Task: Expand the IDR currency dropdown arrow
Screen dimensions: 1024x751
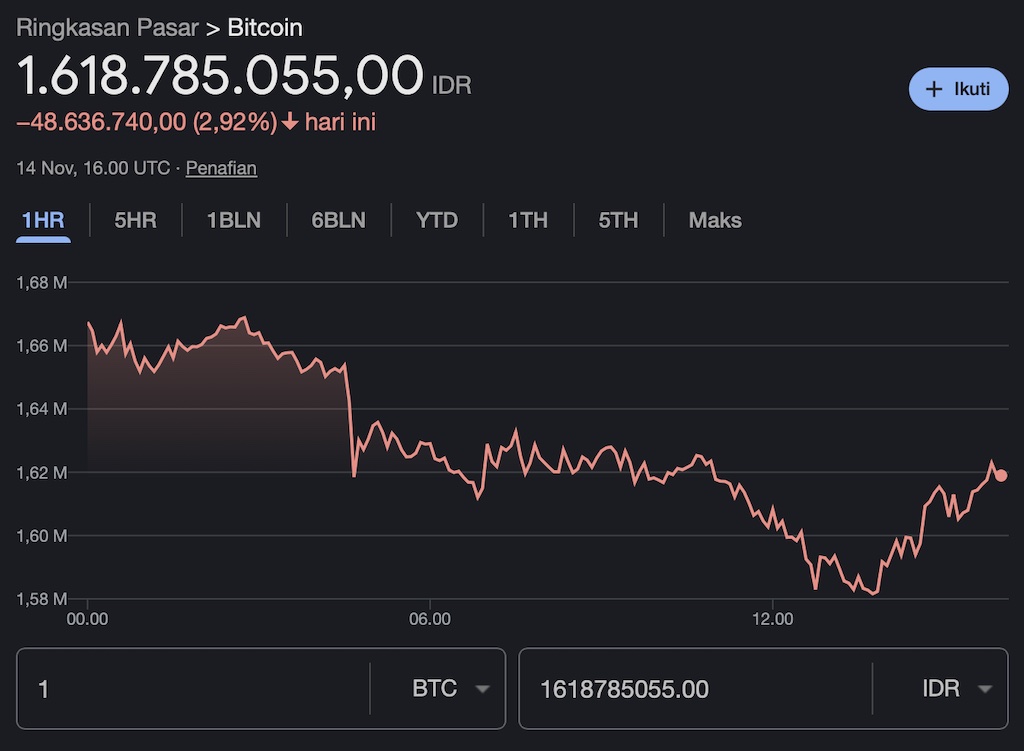Action: click(985, 689)
